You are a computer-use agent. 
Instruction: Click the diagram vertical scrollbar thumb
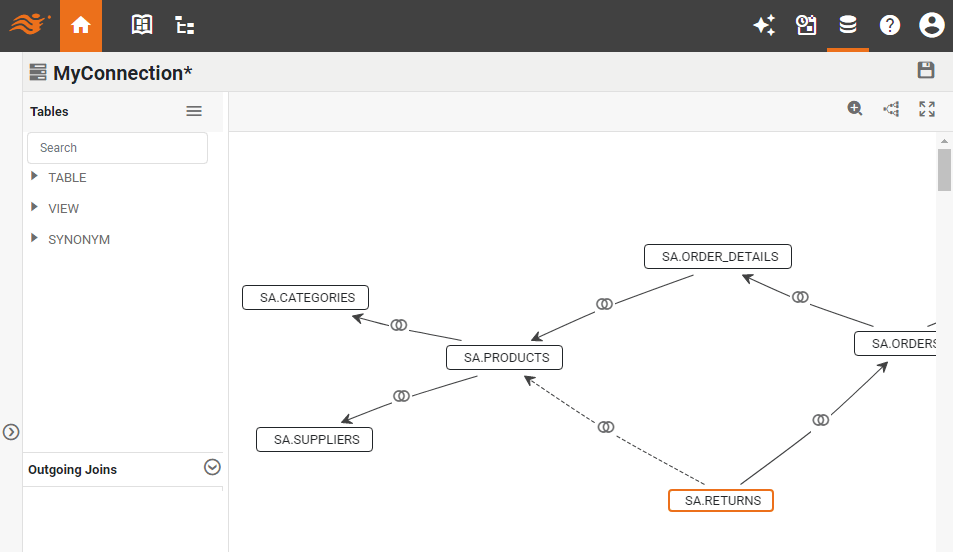(x=944, y=170)
